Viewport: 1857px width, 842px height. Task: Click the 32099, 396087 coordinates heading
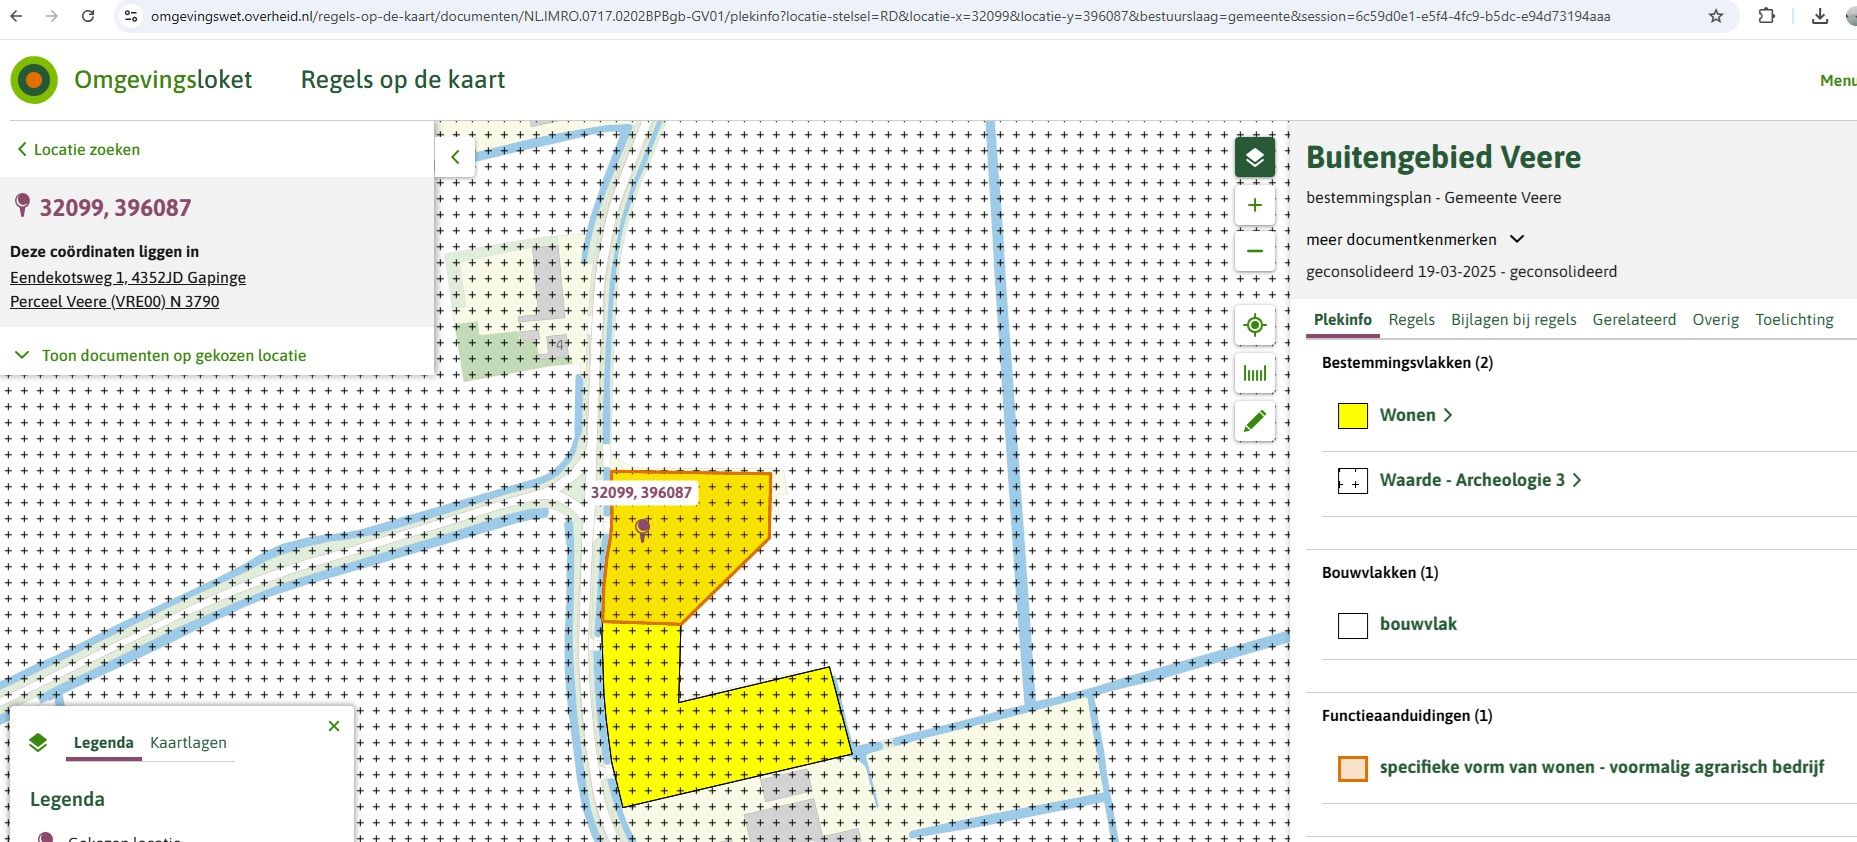(115, 207)
